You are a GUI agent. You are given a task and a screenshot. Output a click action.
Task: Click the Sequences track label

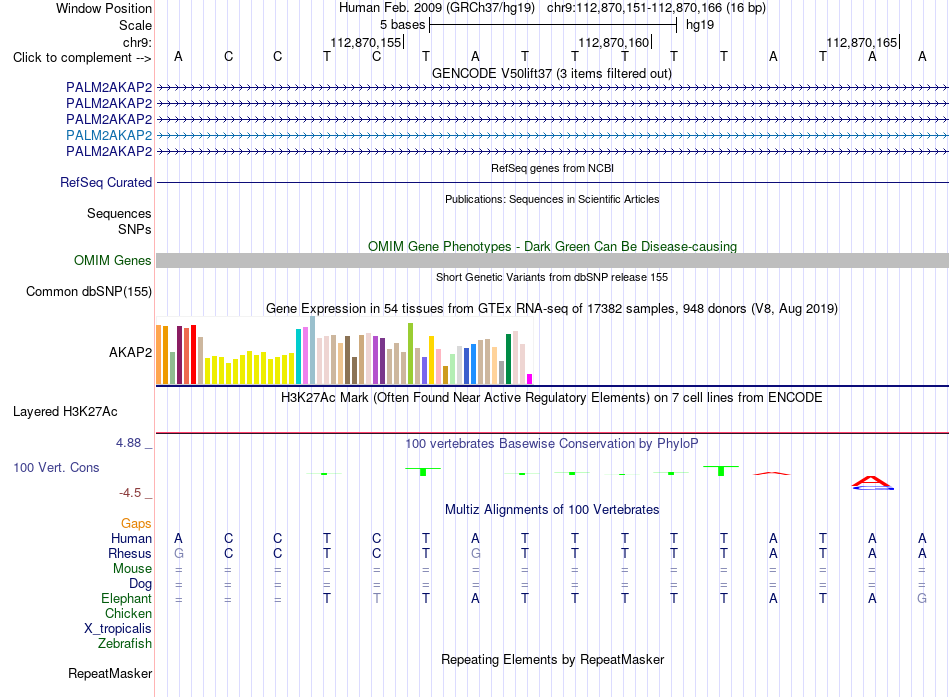tap(119, 213)
